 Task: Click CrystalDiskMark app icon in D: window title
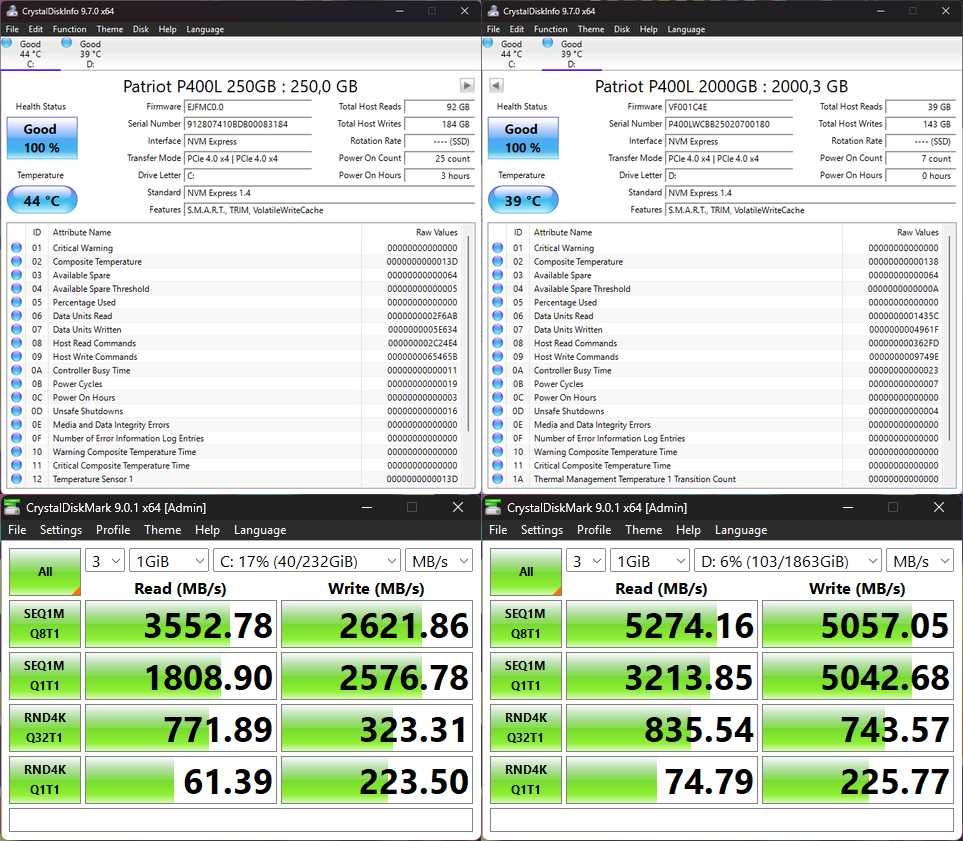tap(493, 507)
